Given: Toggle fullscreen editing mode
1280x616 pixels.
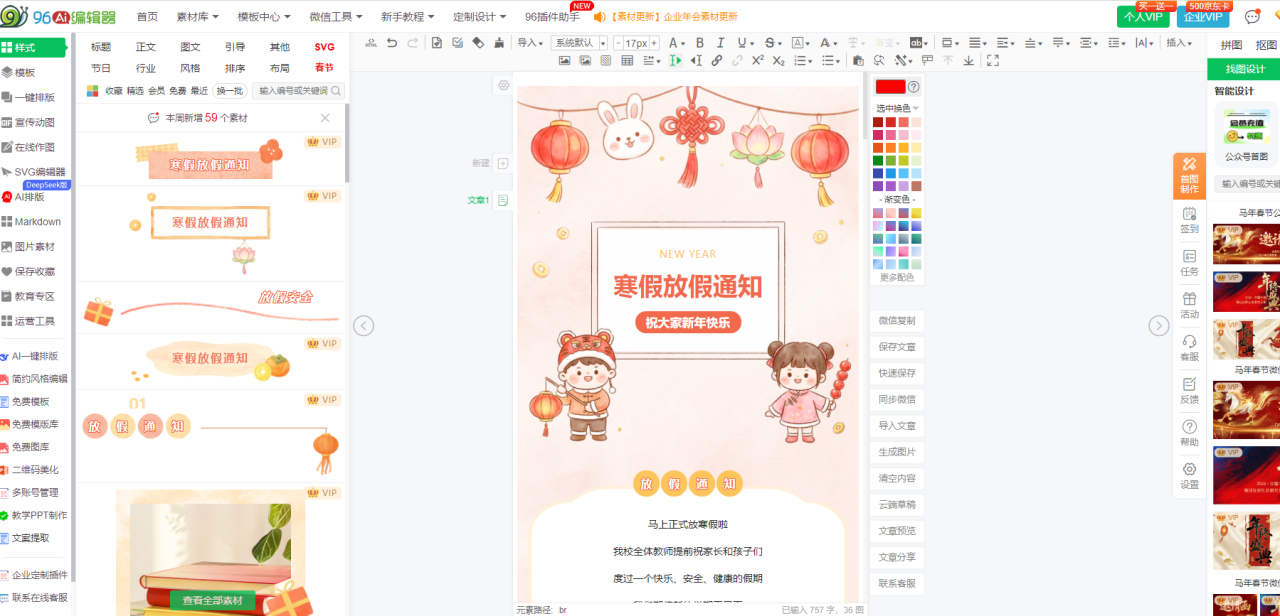Looking at the screenshot, I should click(992, 61).
